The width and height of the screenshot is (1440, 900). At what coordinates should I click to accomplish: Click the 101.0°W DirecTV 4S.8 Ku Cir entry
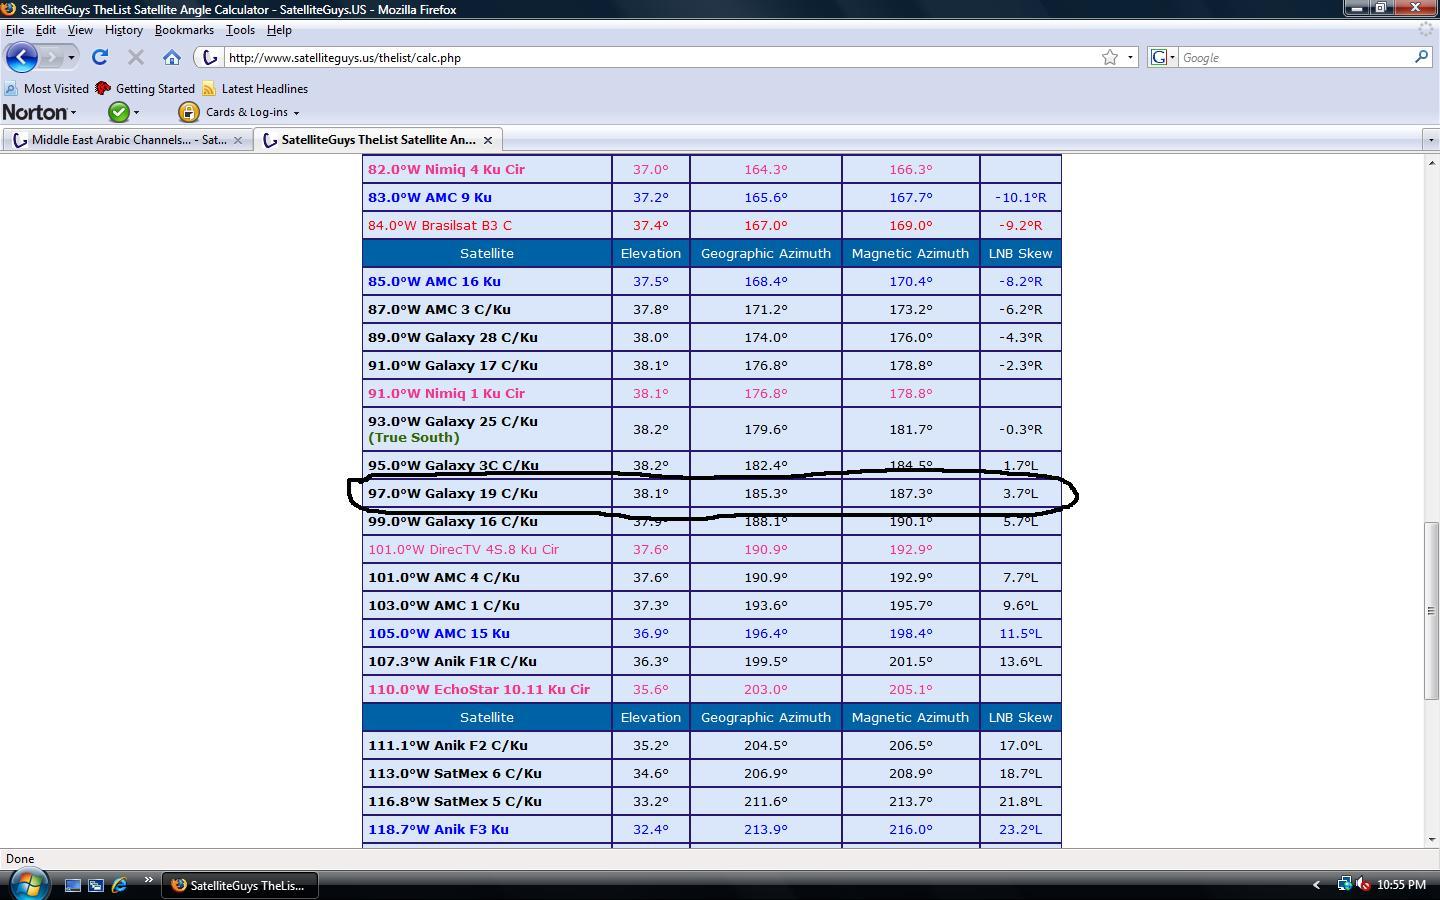463,549
